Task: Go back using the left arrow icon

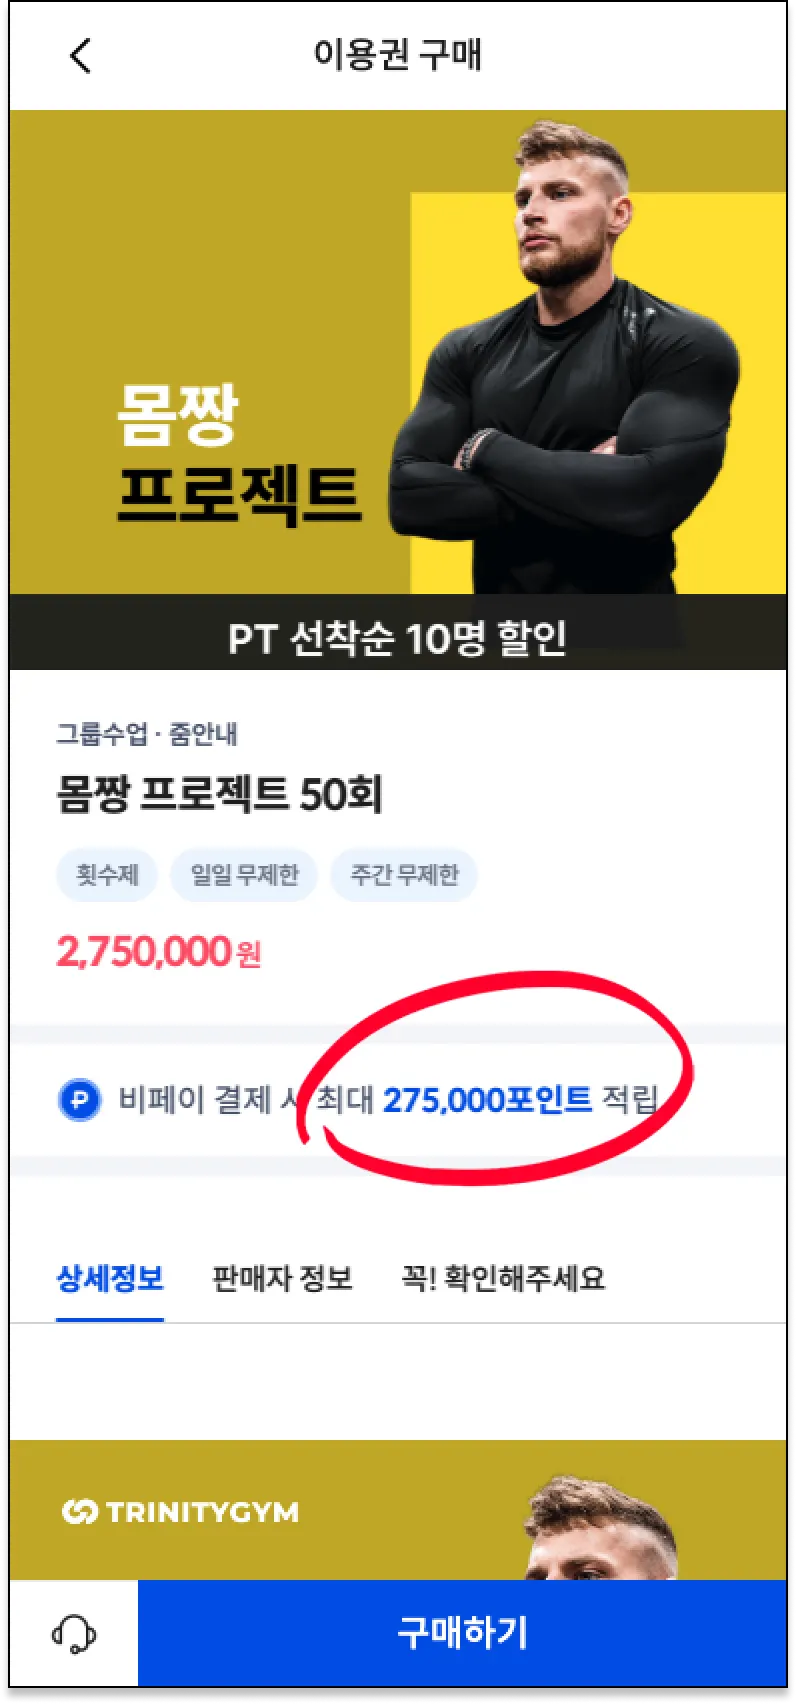Action: (81, 56)
